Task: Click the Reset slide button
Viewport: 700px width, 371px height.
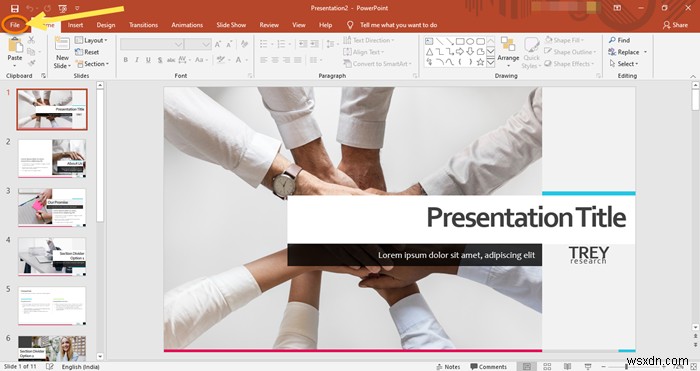Action: (88, 52)
